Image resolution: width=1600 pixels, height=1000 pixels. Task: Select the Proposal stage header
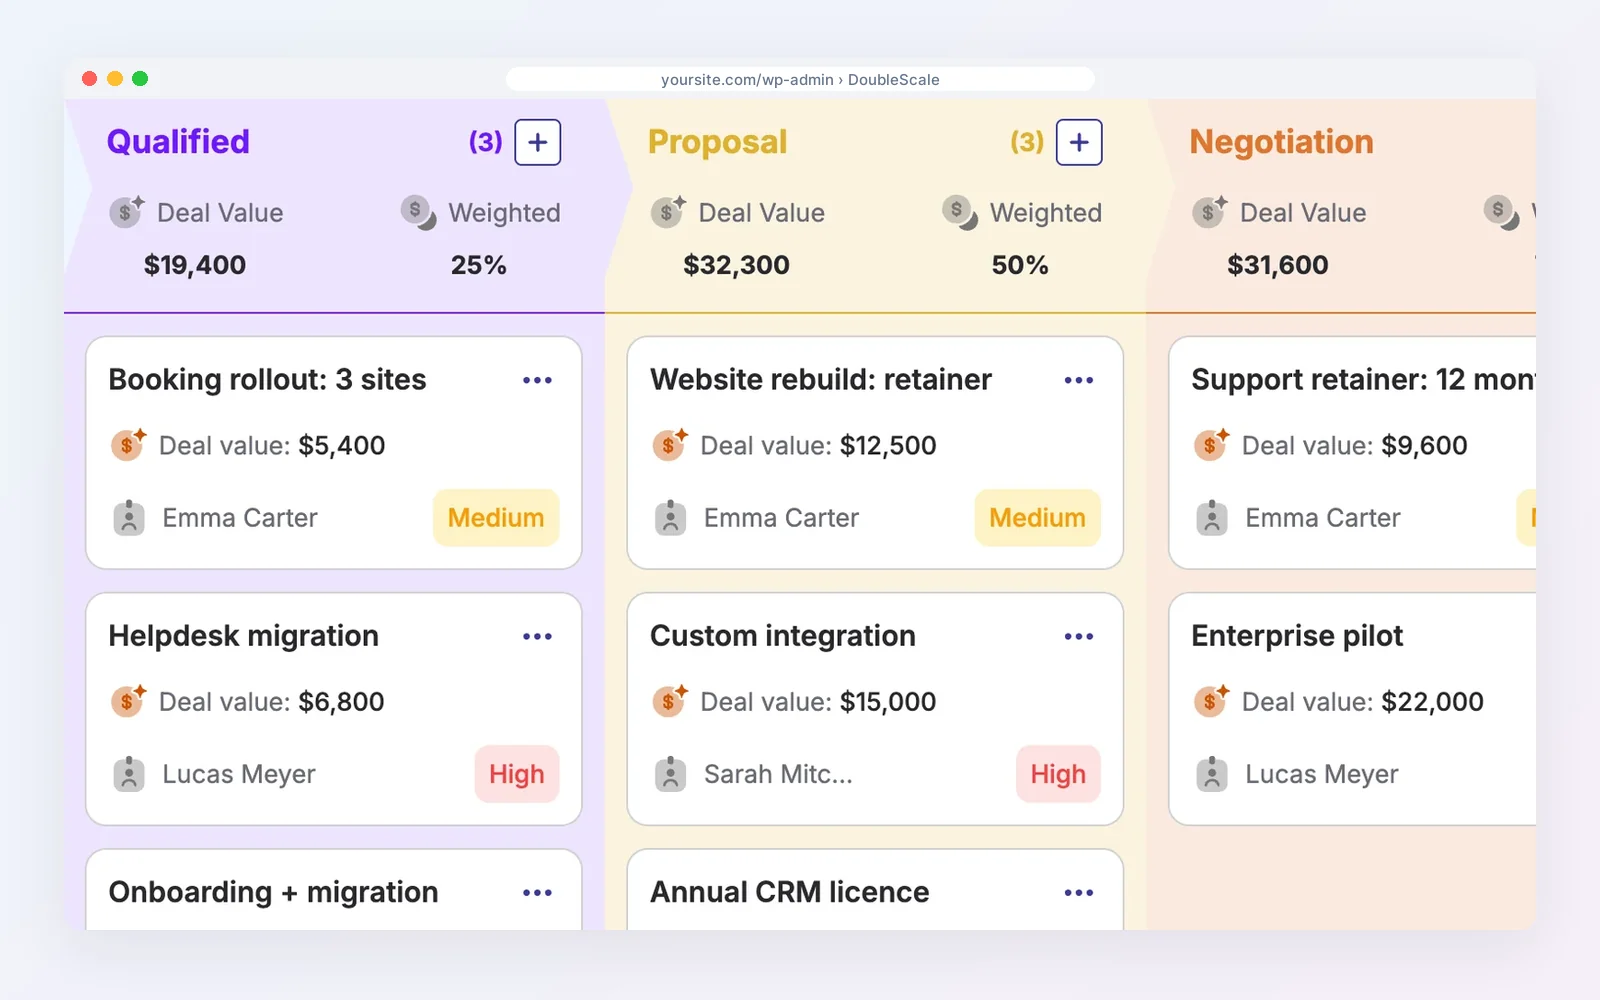click(718, 142)
